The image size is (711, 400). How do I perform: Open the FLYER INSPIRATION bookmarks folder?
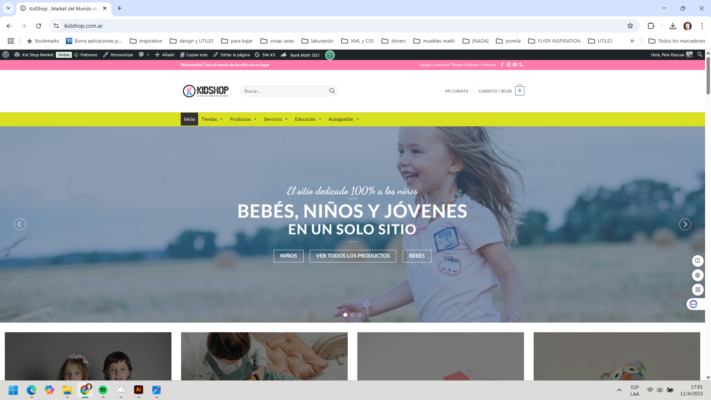pyautogui.click(x=554, y=41)
